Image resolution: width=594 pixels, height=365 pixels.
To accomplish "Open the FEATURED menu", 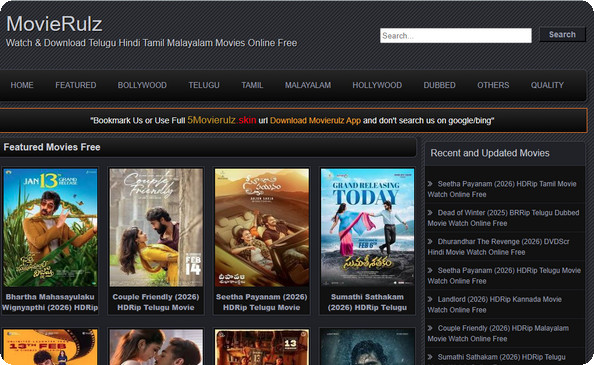I will (x=76, y=85).
